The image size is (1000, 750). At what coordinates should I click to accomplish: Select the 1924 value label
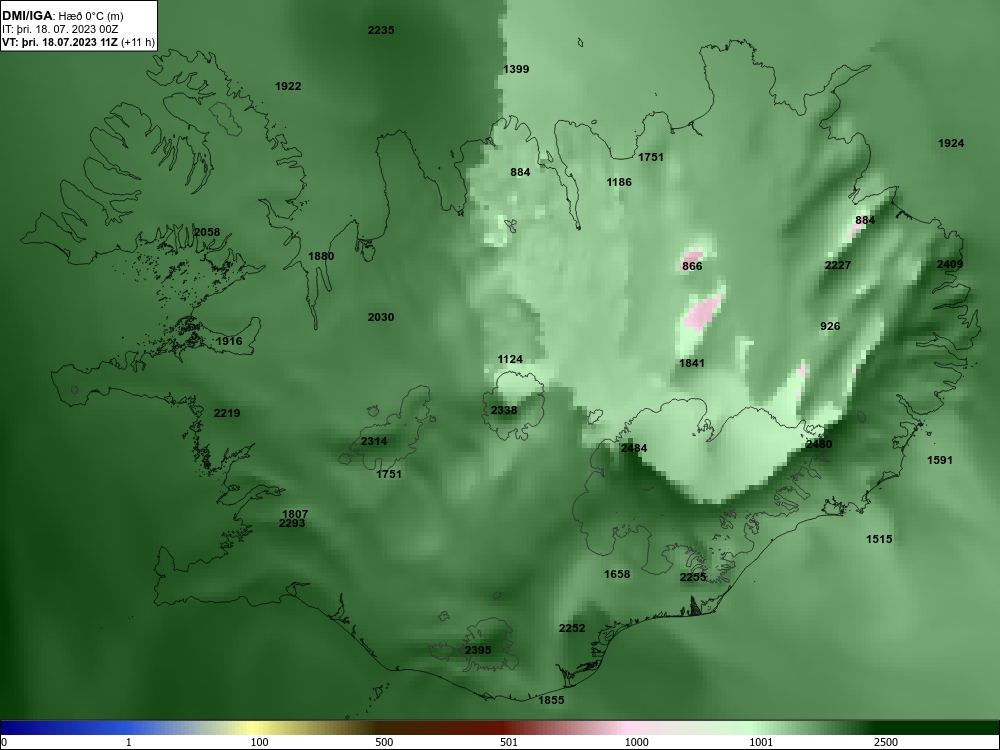coord(951,143)
